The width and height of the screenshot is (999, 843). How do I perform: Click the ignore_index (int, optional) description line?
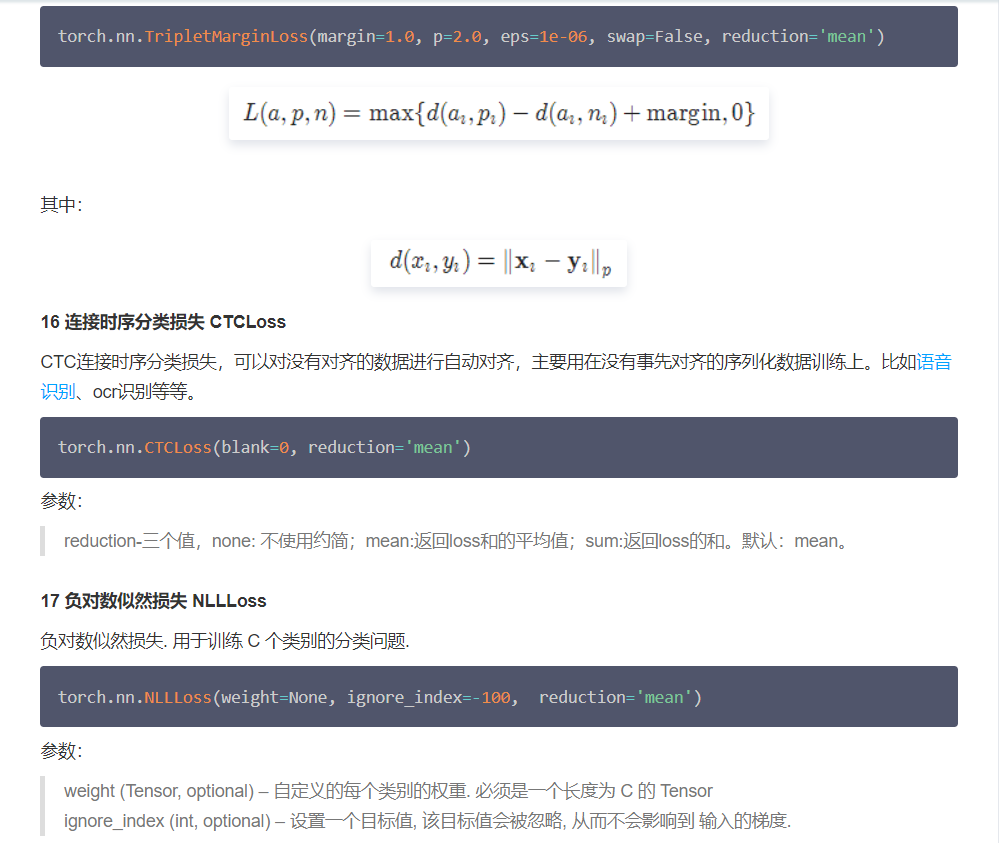point(428,821)
